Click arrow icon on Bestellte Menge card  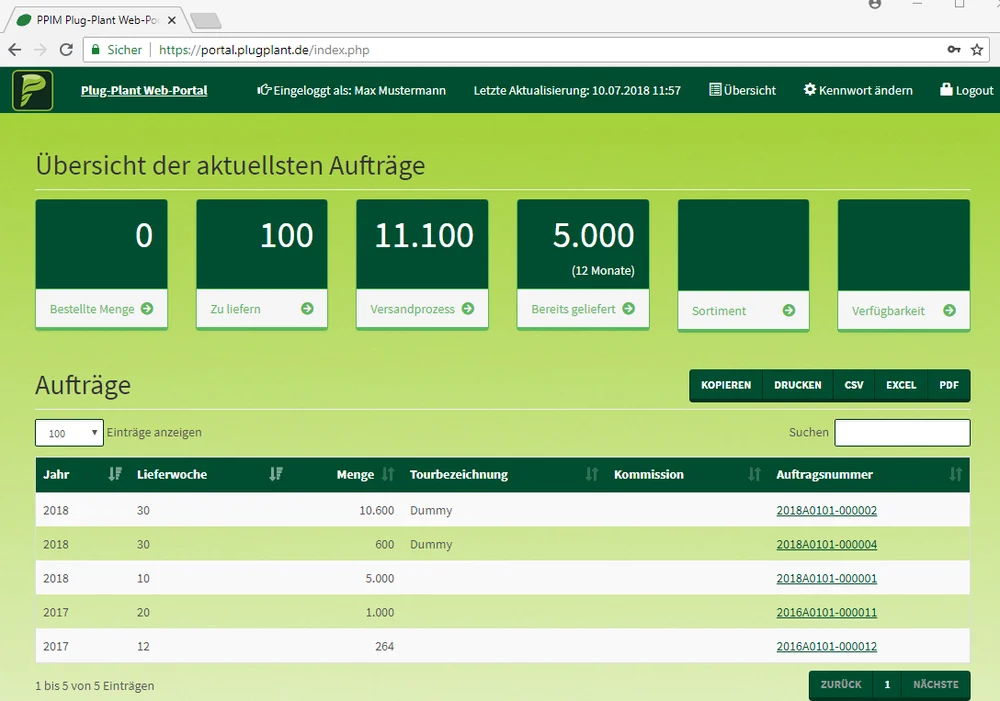click(147, 309)
